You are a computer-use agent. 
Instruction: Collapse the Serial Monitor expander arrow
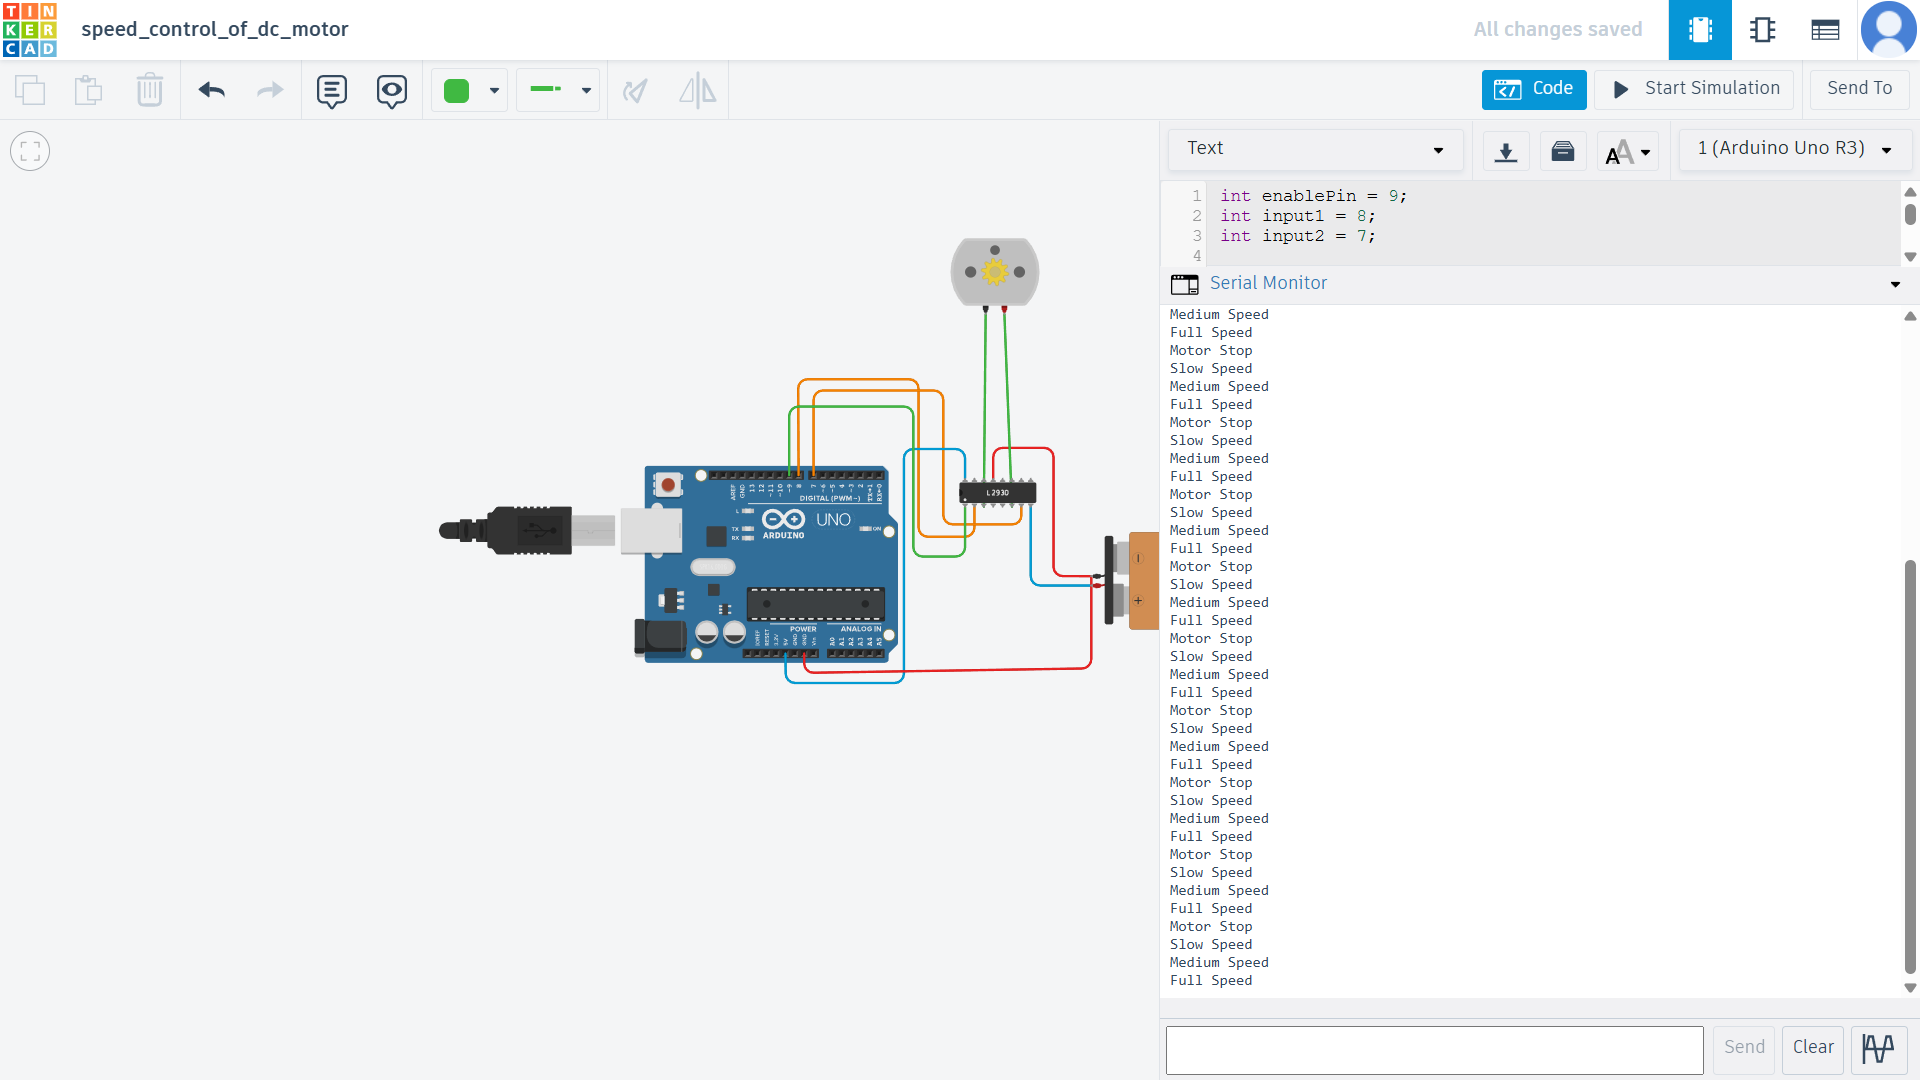click(x=1895, y=284)
